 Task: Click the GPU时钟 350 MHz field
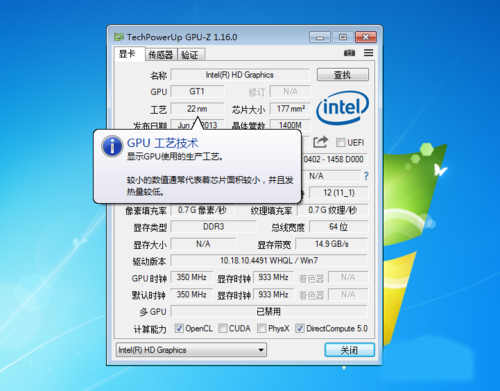[192, 277]
